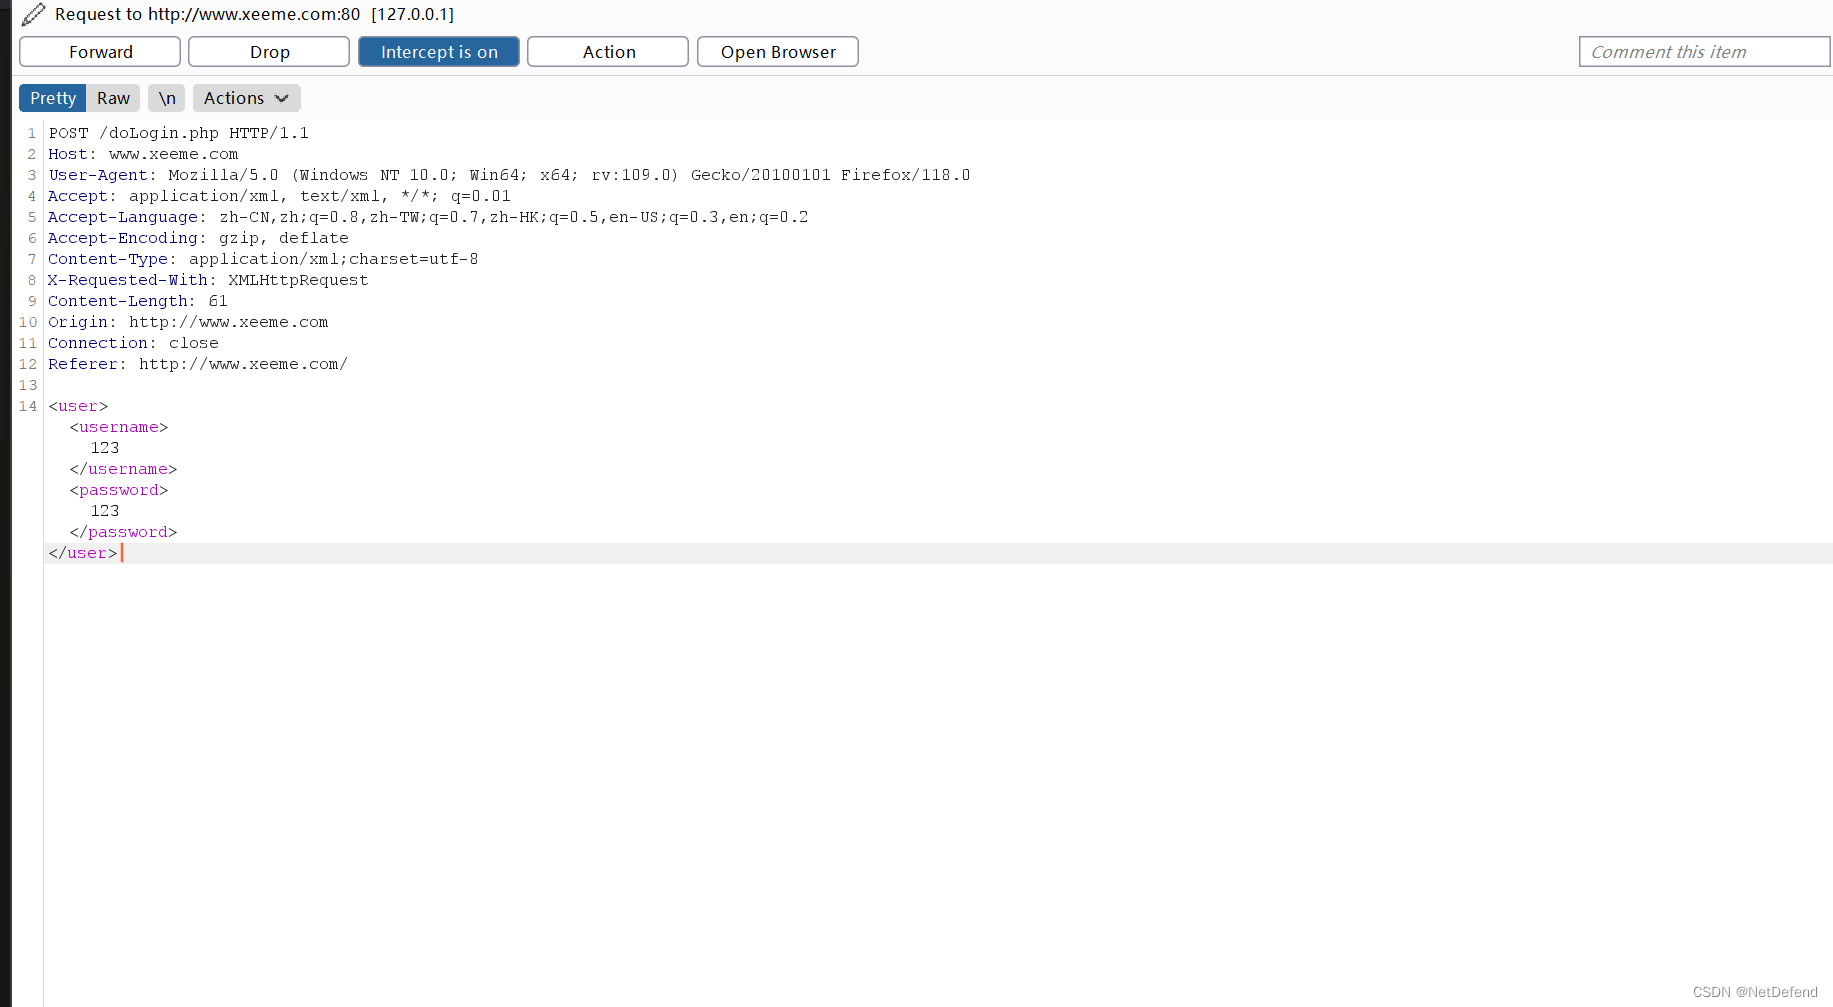Place cursor after closing </user> tag
Viewport: 1833px width, 1007px height.
(120, 553)
